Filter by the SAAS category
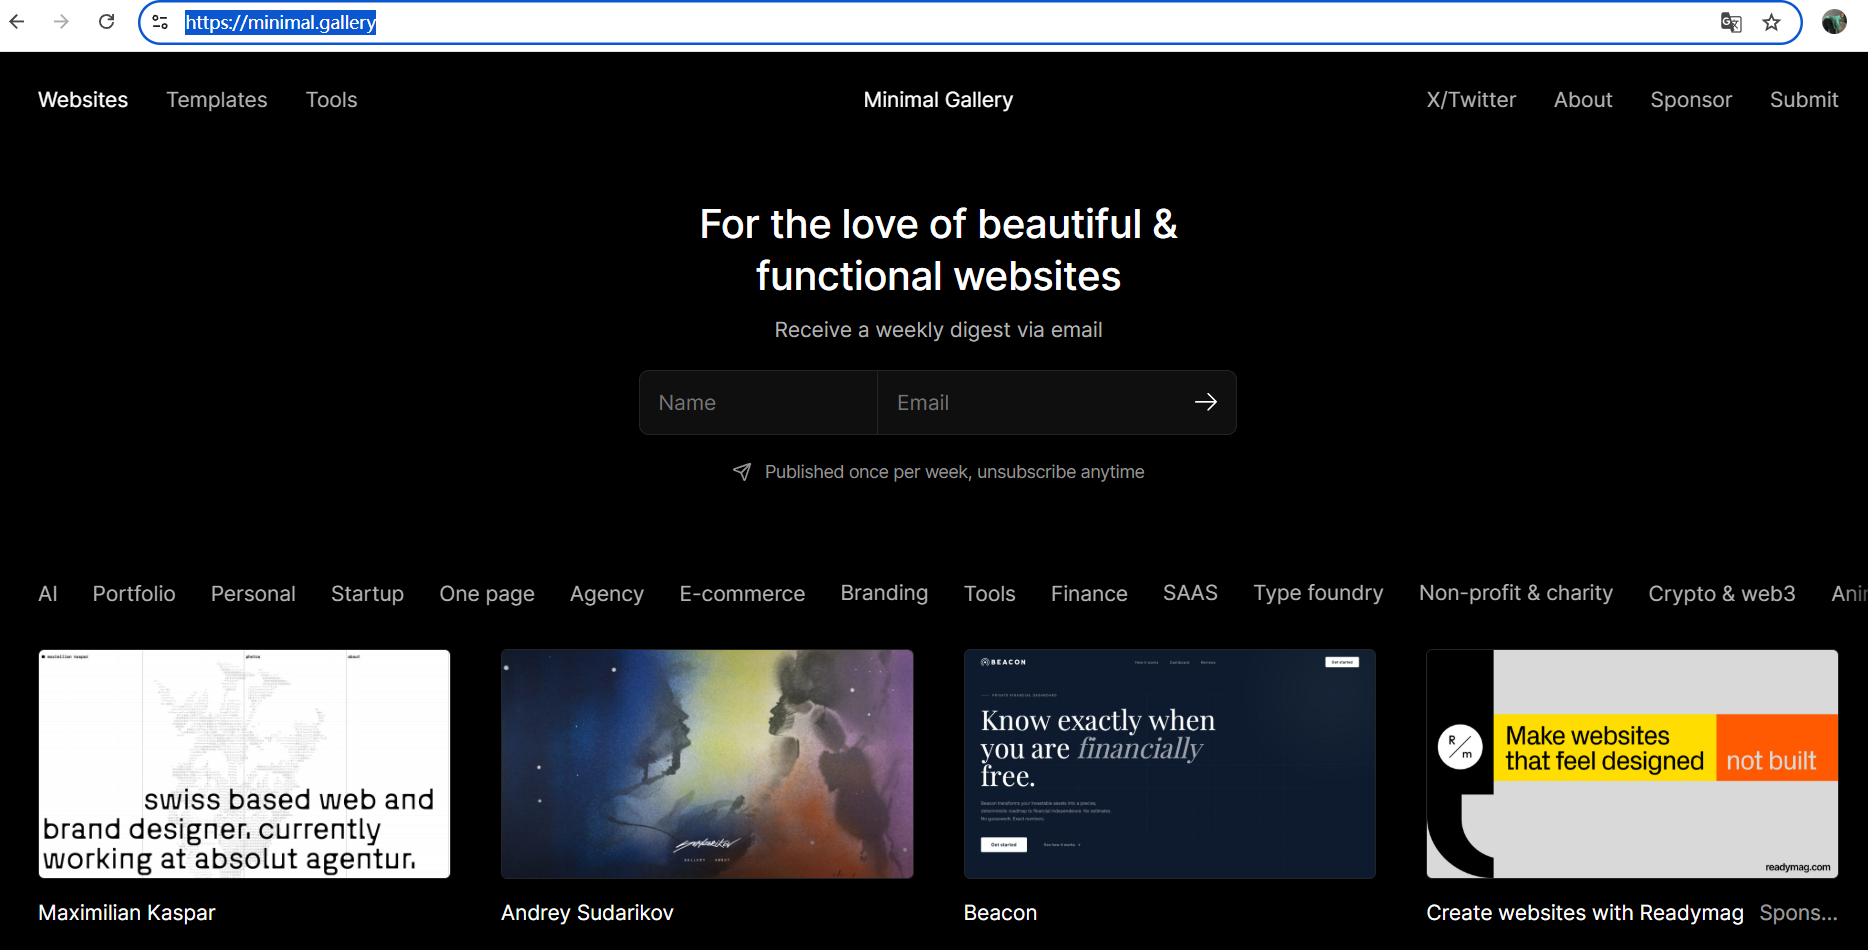 point(1190,593)
